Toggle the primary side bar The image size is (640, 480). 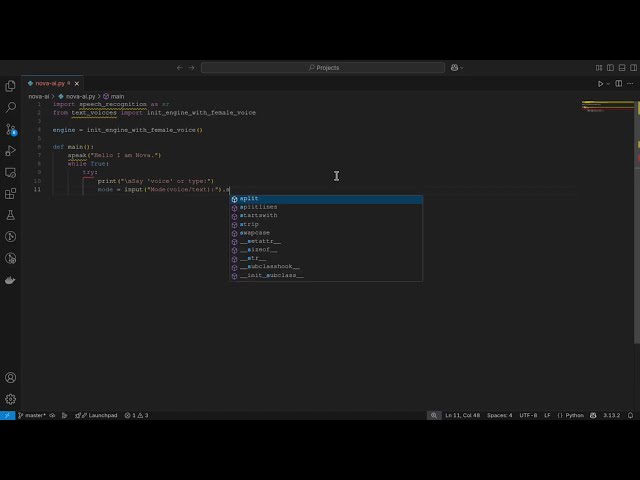click(x=610, y=68)
